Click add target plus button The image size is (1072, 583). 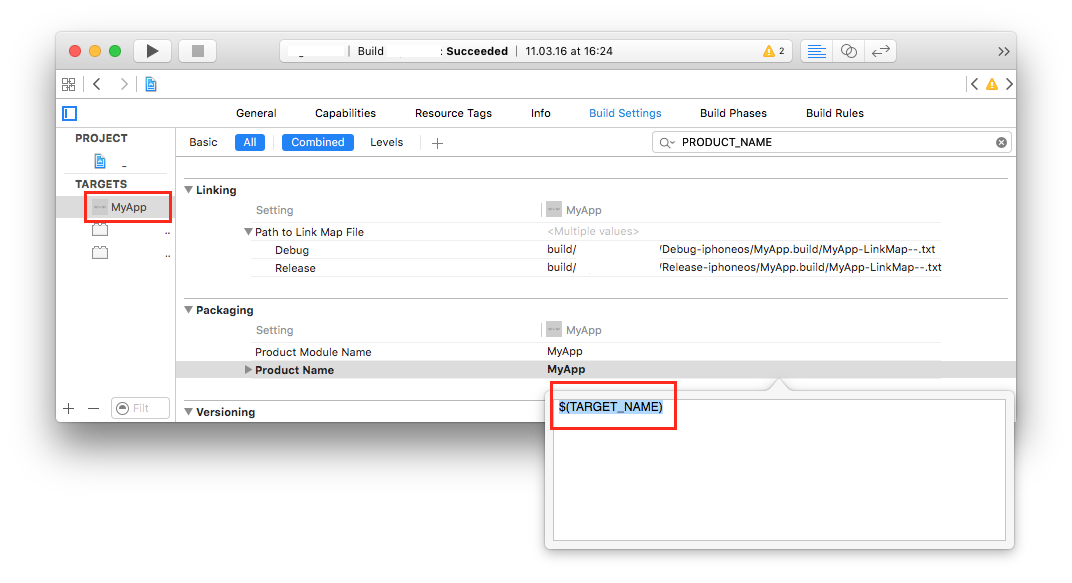point(69,408)
